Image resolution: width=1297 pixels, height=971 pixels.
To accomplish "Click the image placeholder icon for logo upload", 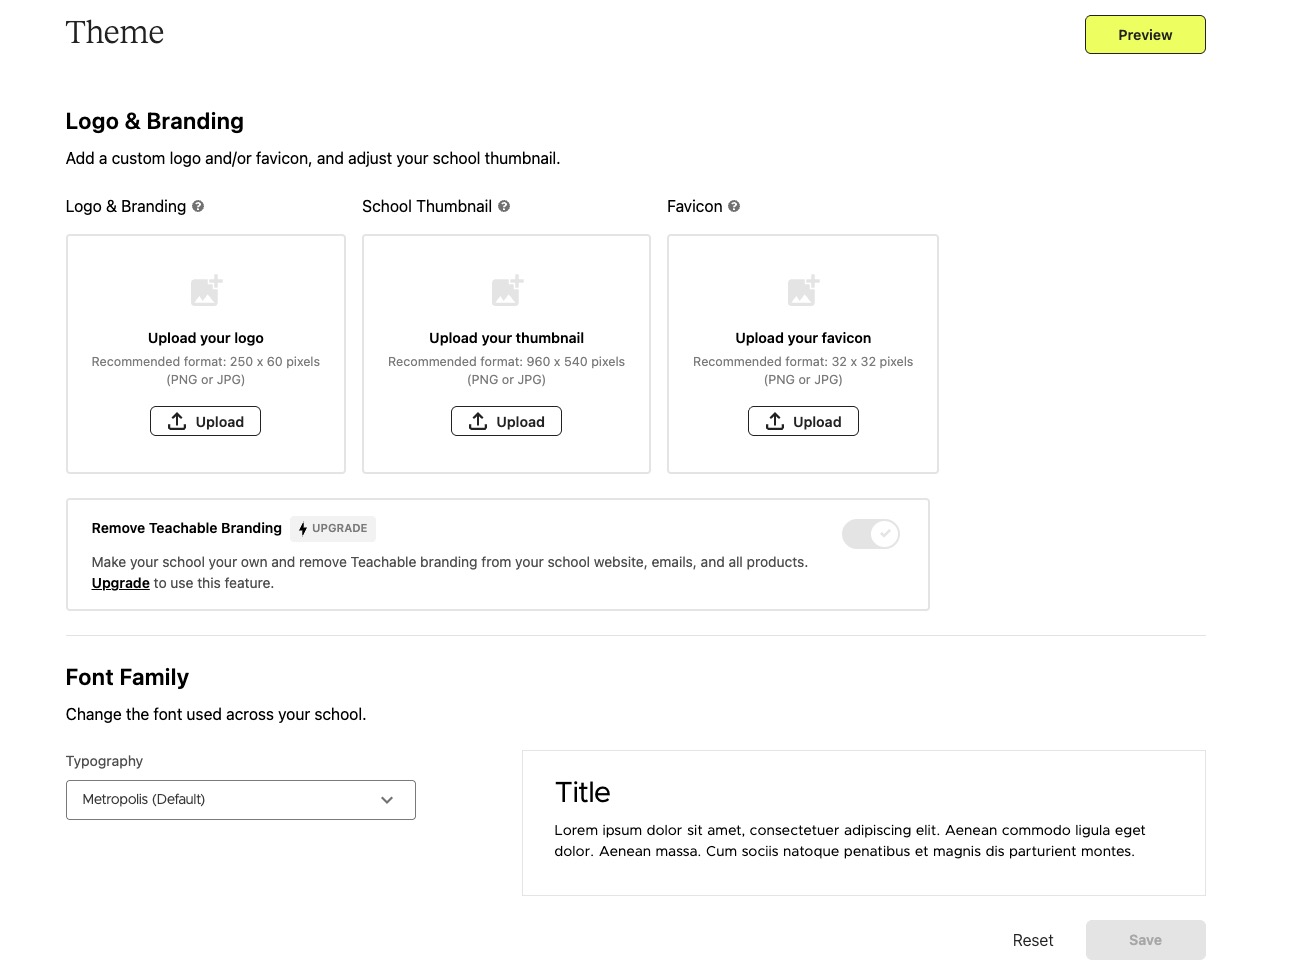I will pyautogui.click(x=206, y=290).
